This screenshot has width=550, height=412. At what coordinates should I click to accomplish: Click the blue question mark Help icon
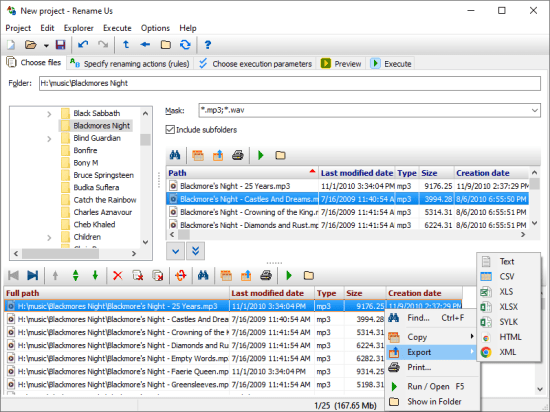click(x=208, y=45)
